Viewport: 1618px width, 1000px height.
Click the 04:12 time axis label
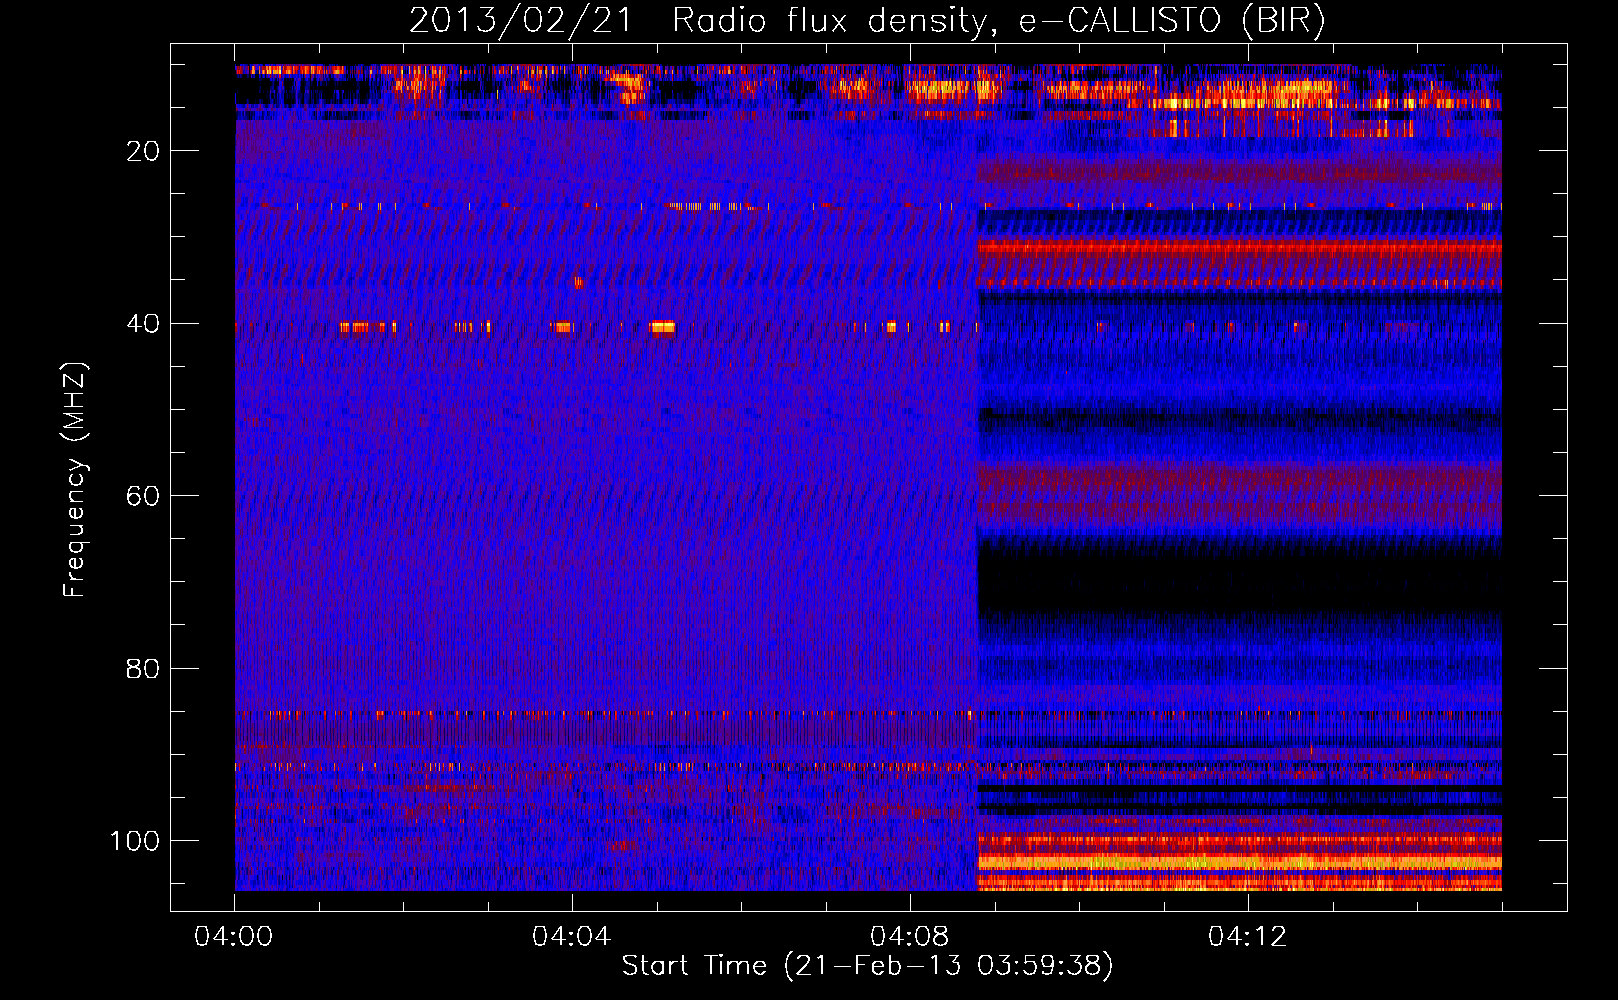coord(1248,937)
